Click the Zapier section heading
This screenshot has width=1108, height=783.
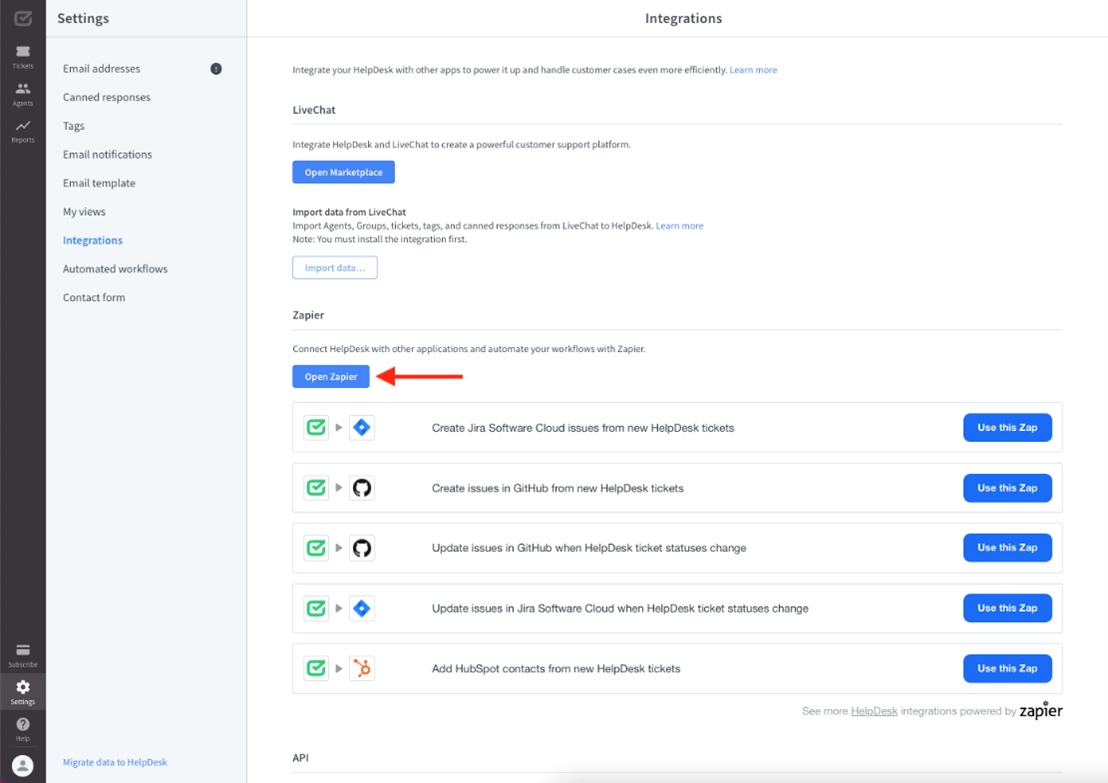click(308, 314)
